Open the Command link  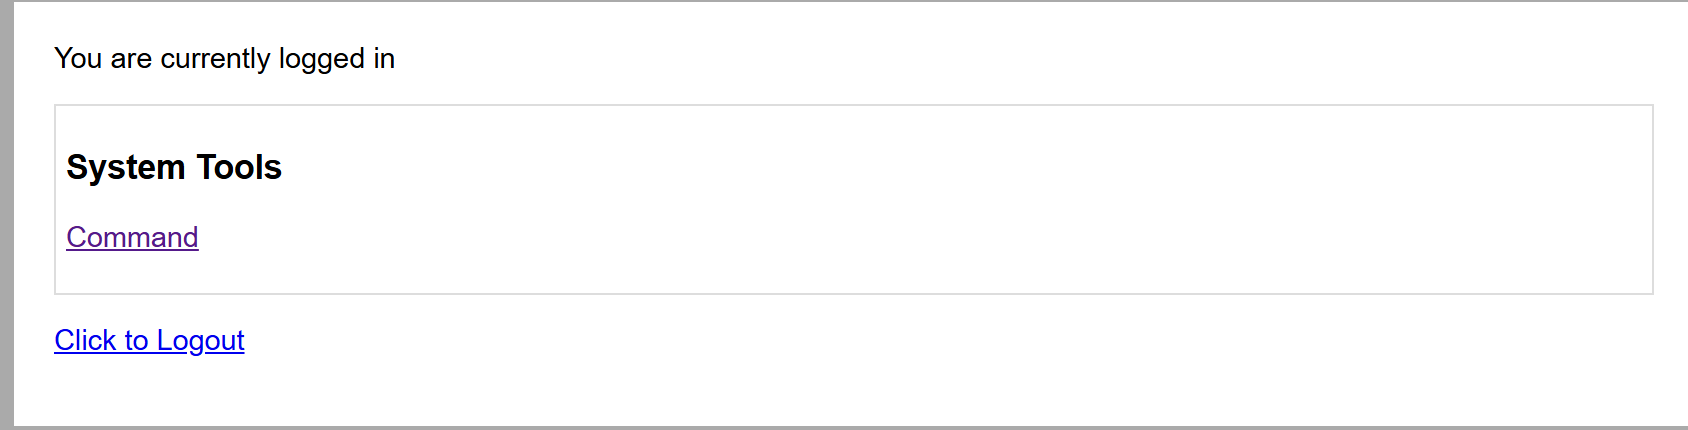132,237
